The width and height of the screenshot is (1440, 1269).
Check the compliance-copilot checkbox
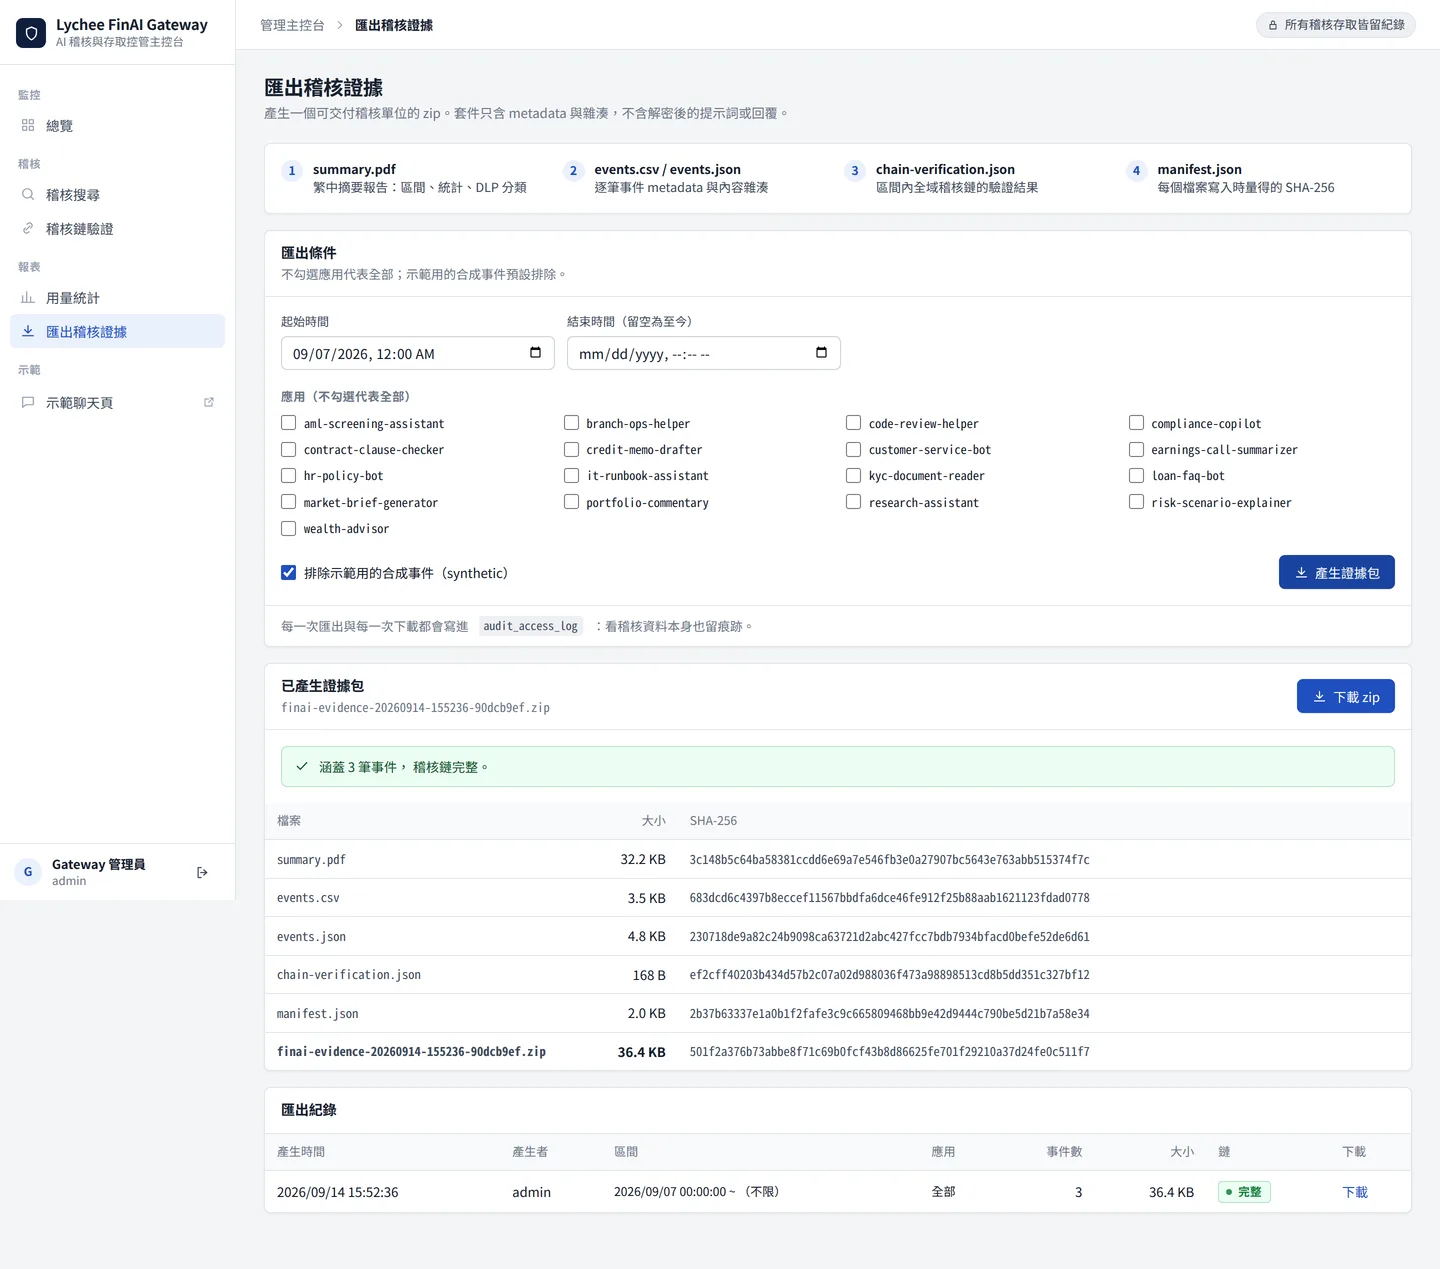pyautogui.click(x=1136, y=423)
